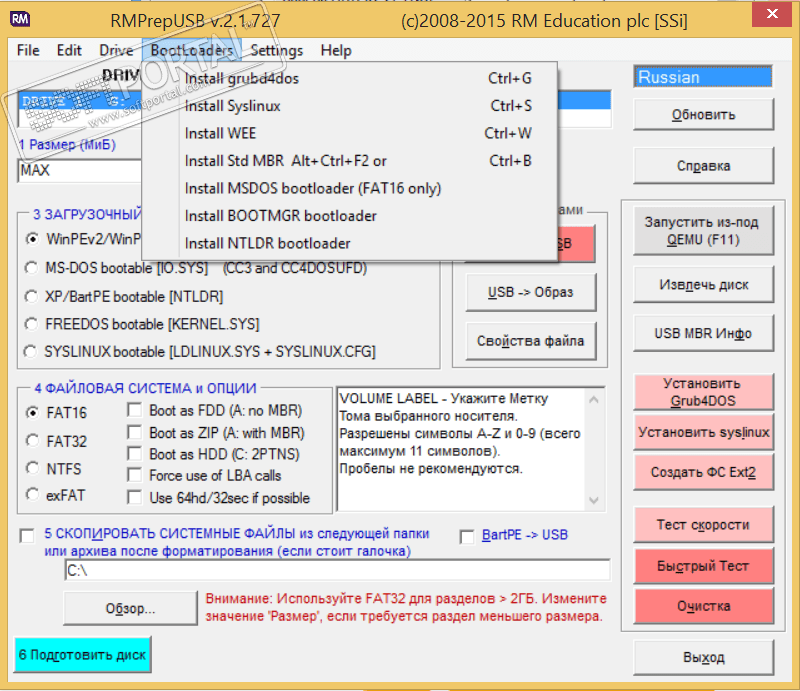Choose Install BOOTMGR bootloader entry

[x=349, y=216]
